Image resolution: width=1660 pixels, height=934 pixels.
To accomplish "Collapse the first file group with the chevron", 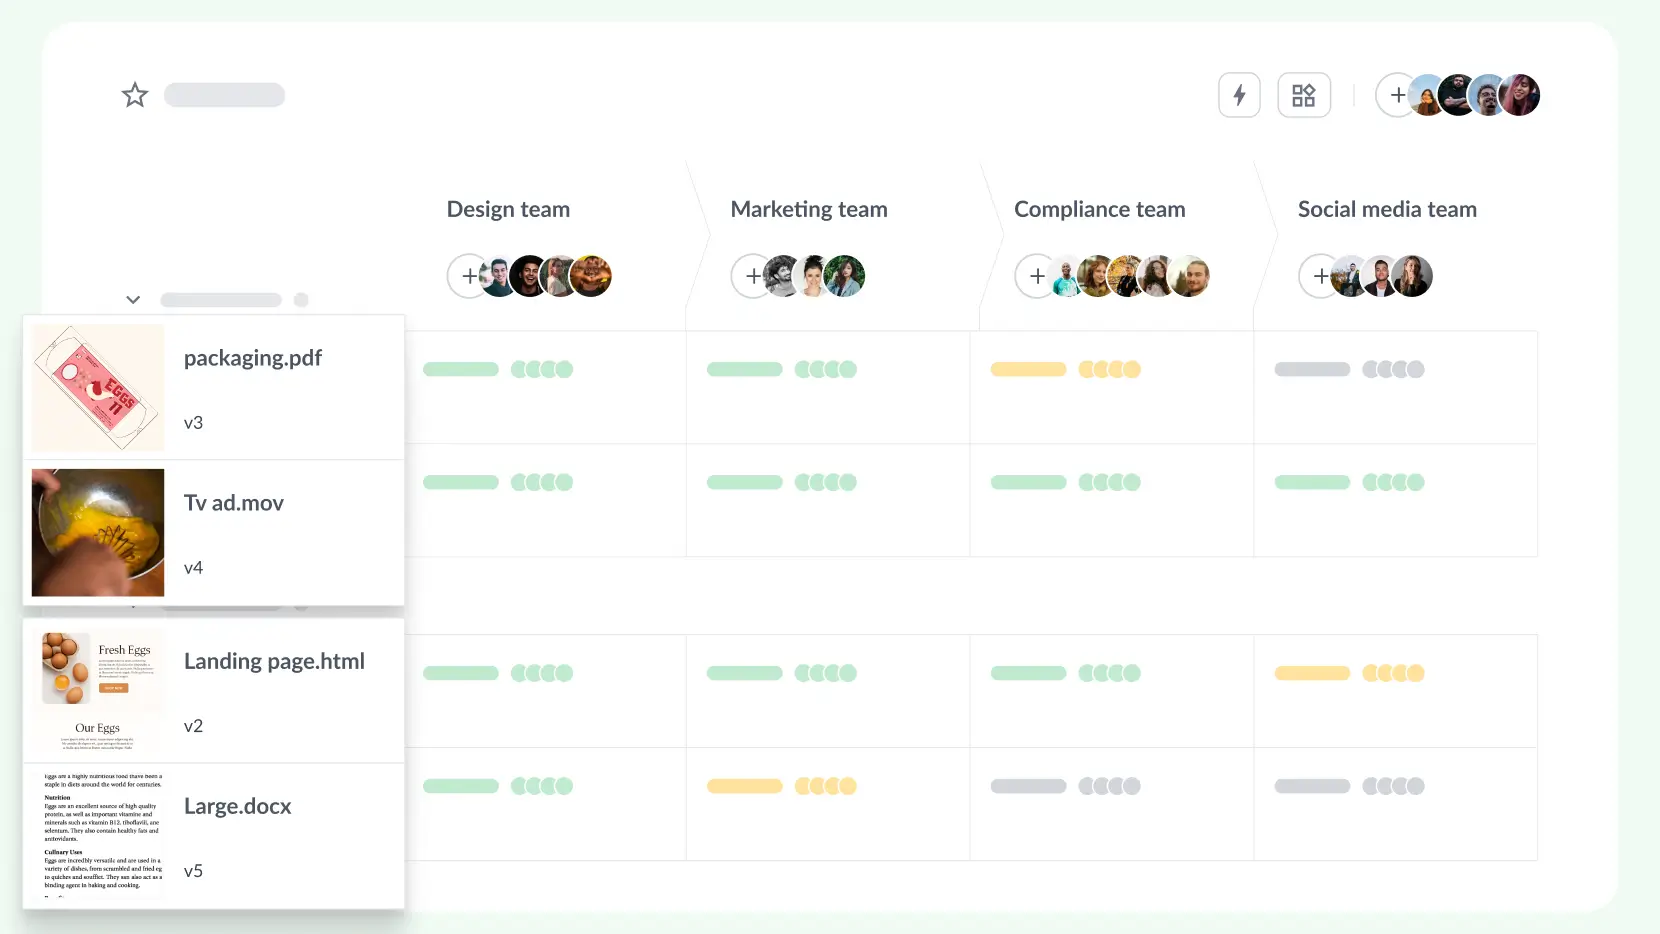I will click(x=133, y=299).
